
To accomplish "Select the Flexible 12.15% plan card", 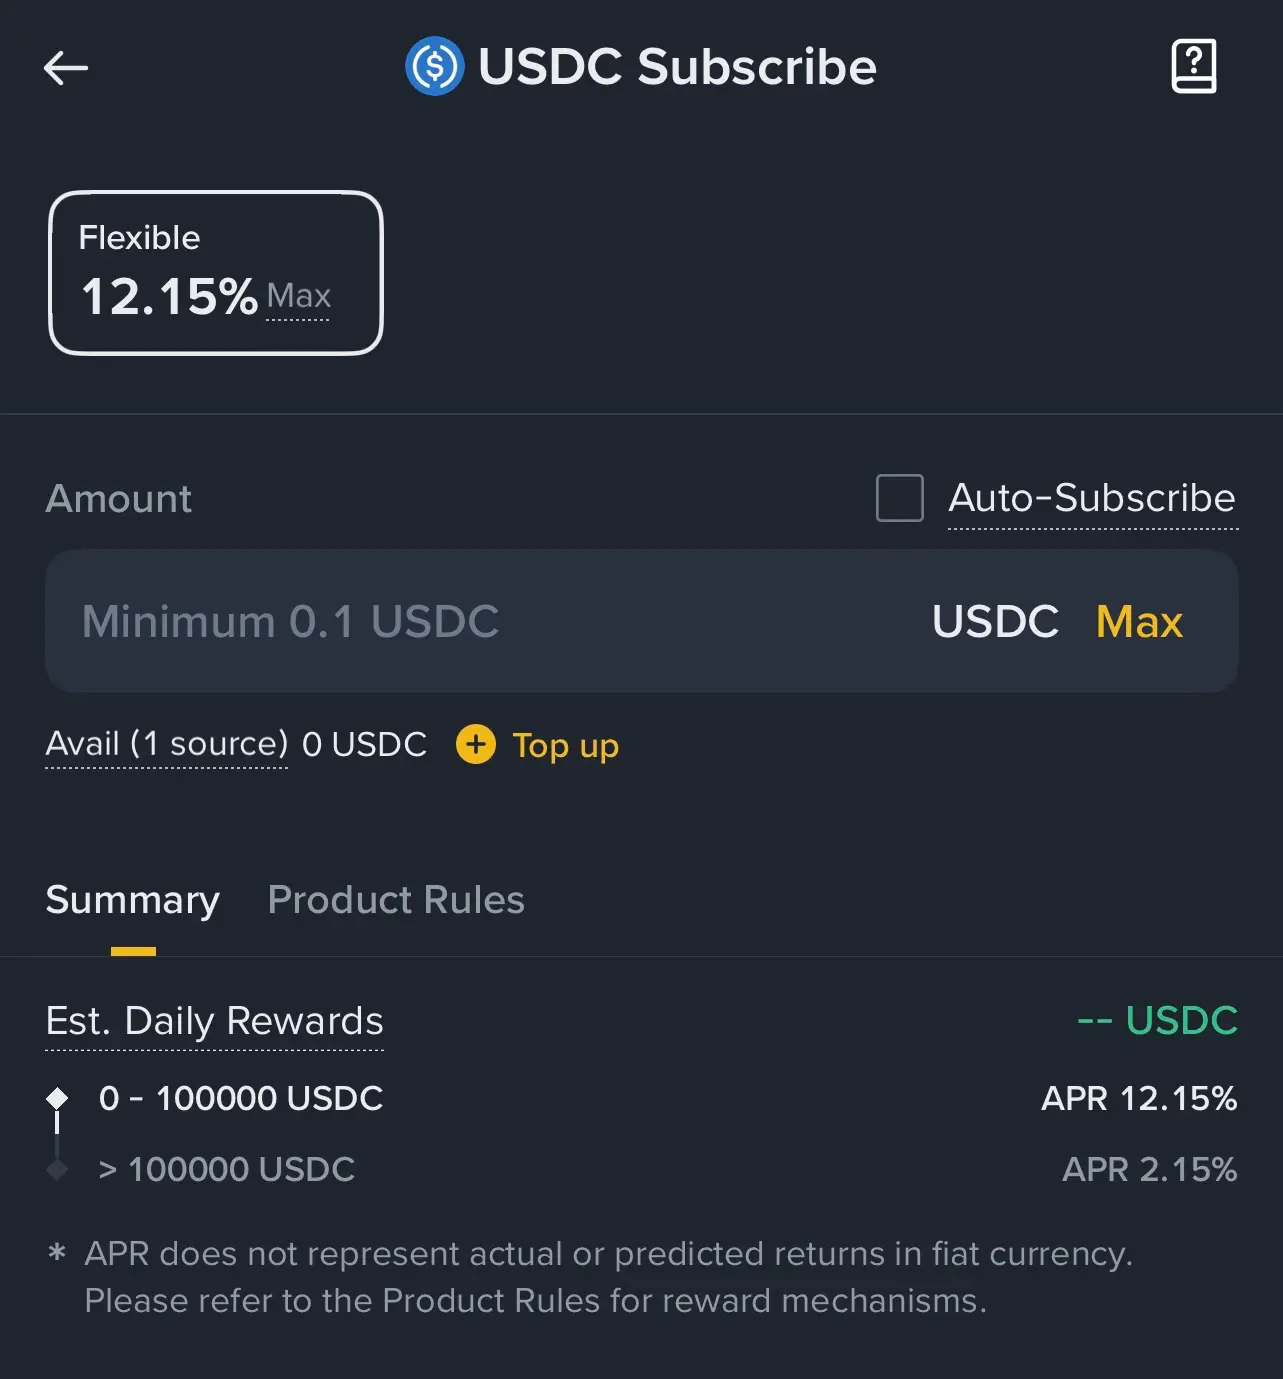I will tap(216, 273).
